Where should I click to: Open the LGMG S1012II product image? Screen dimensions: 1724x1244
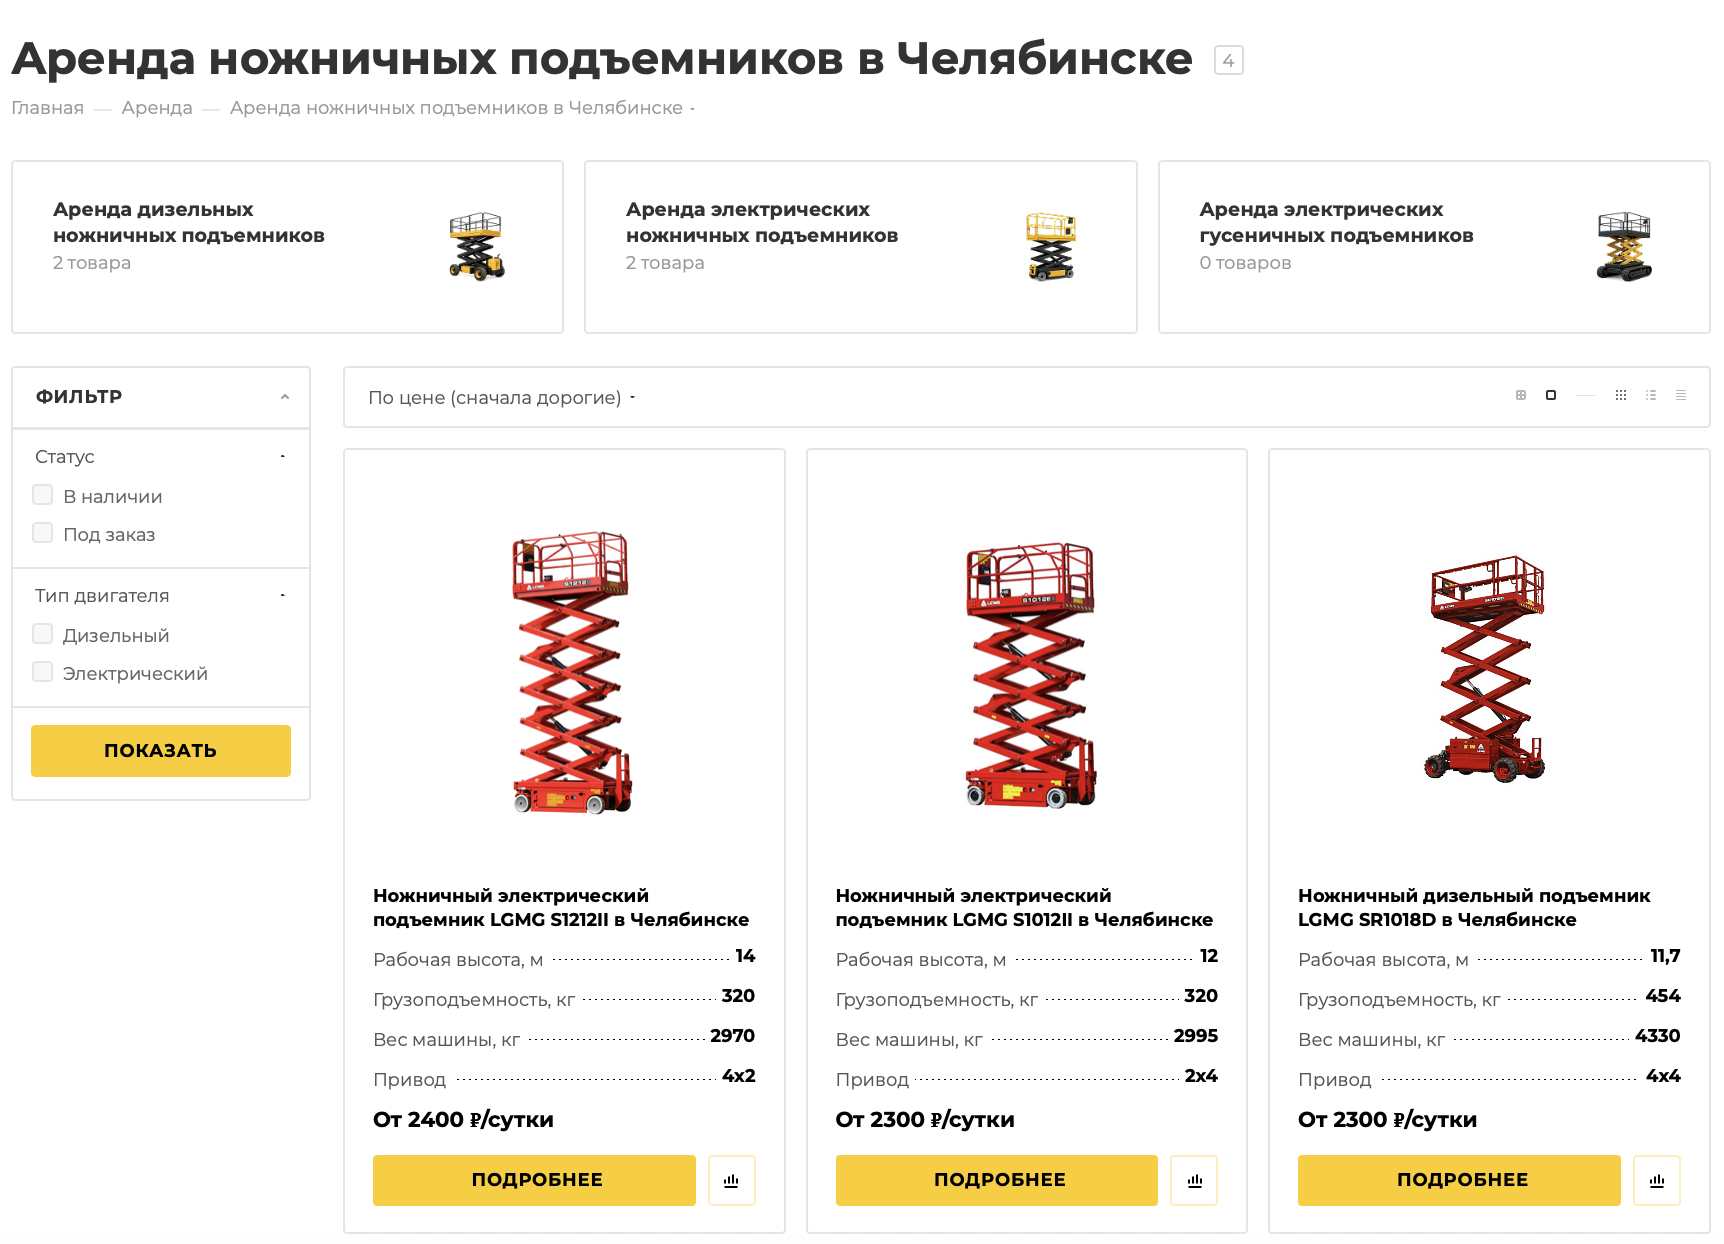pos(1030,673)
